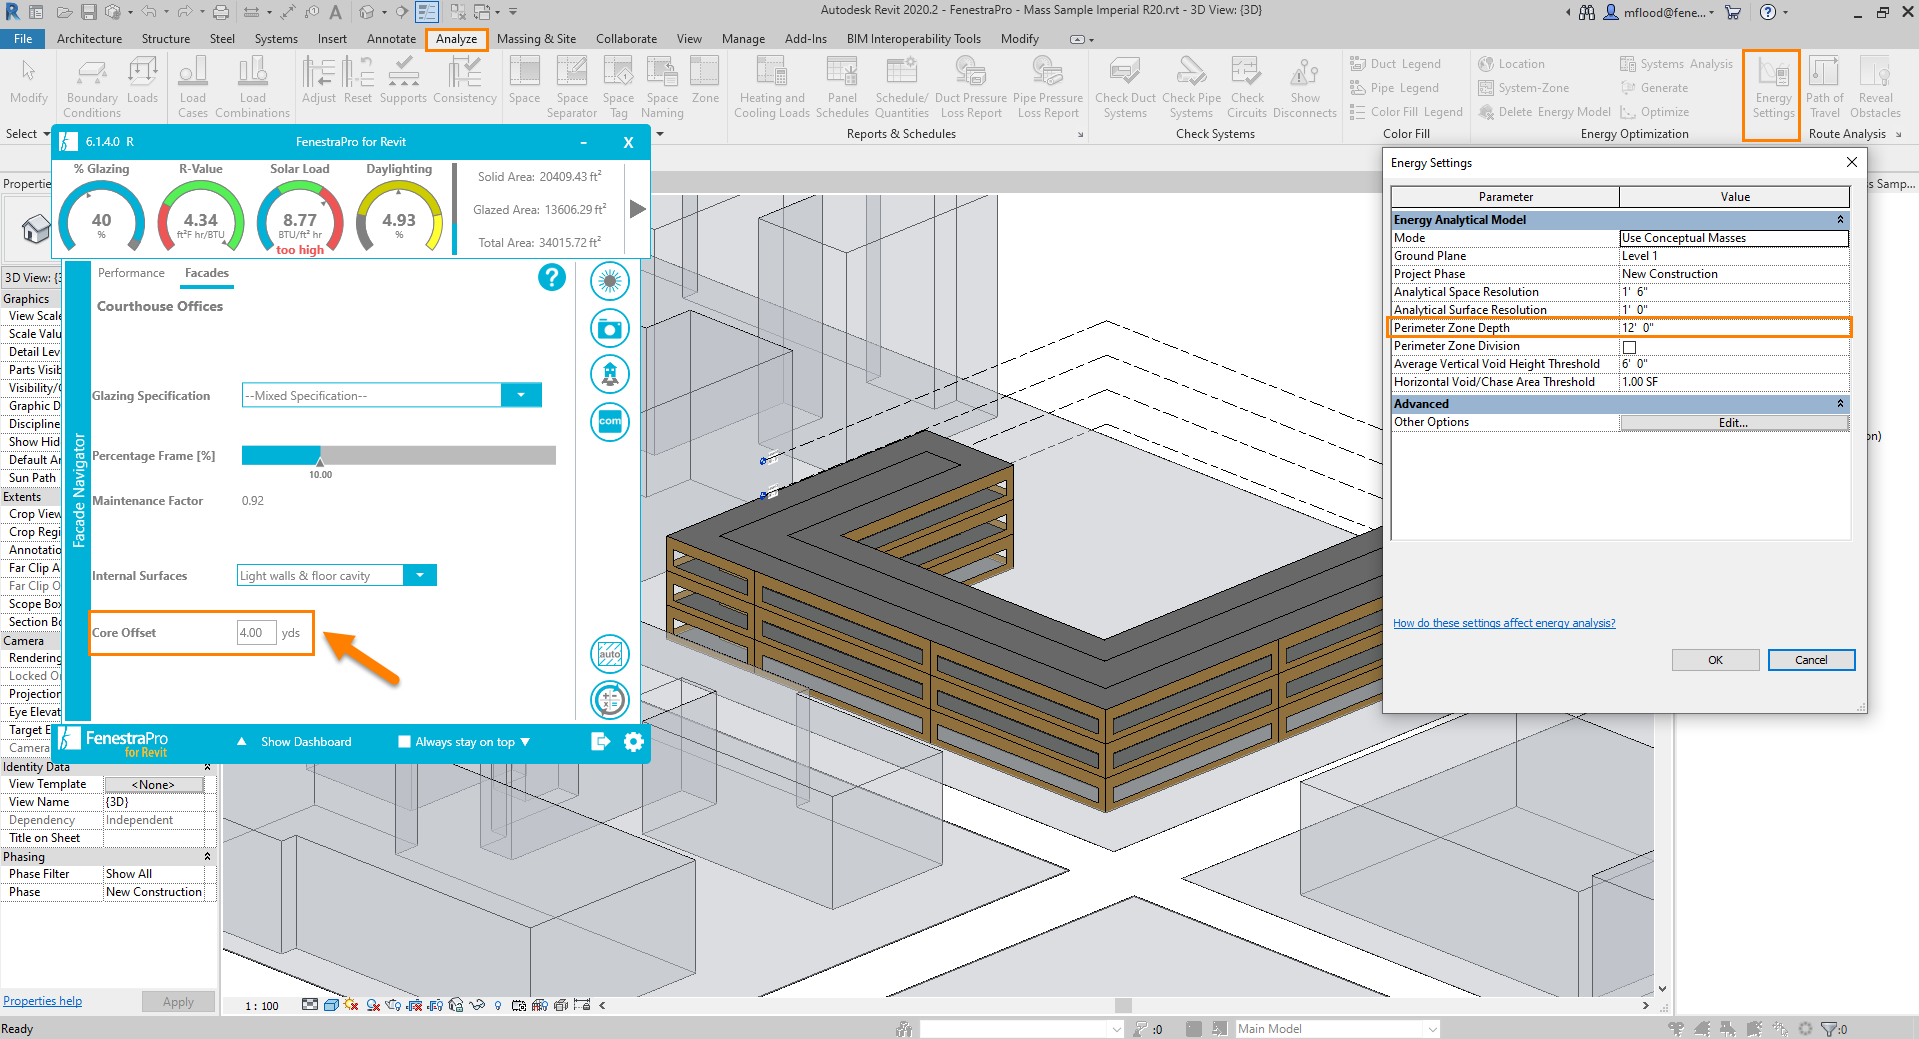Click the FenestraPro camera snapshot icon
The width and height of the screenshot is (1919, 1039).
[x=610, y=328]
